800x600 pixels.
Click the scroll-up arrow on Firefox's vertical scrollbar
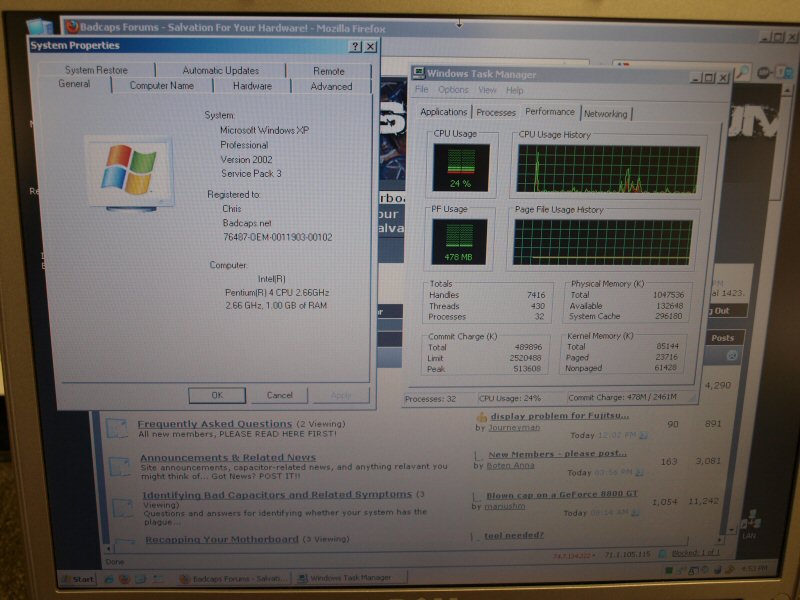[788, 90]
